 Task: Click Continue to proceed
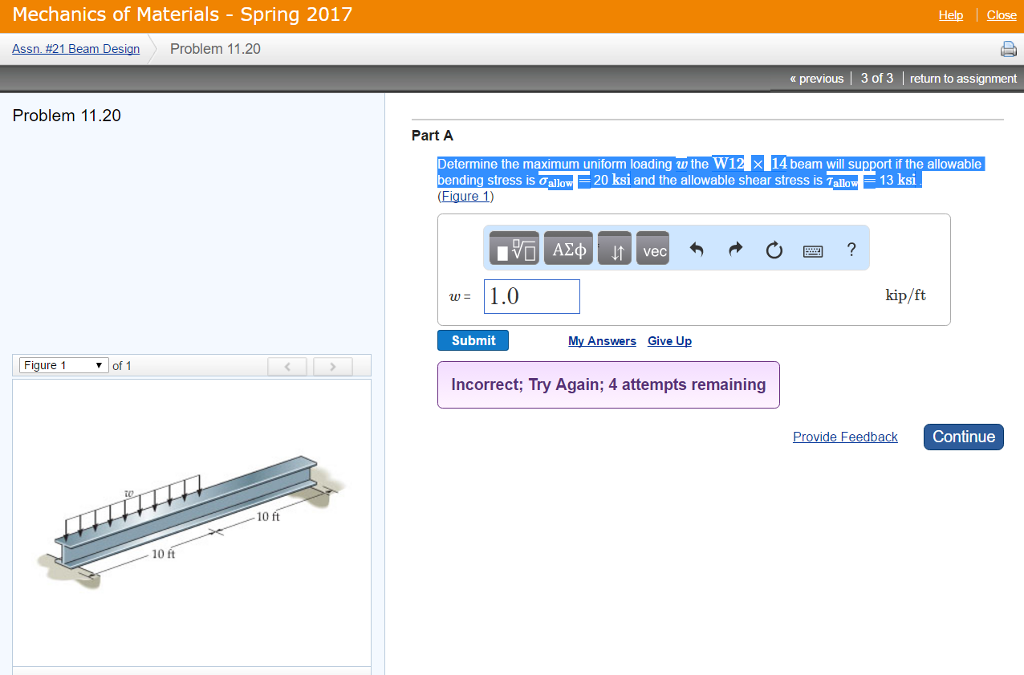coord(962,436)
